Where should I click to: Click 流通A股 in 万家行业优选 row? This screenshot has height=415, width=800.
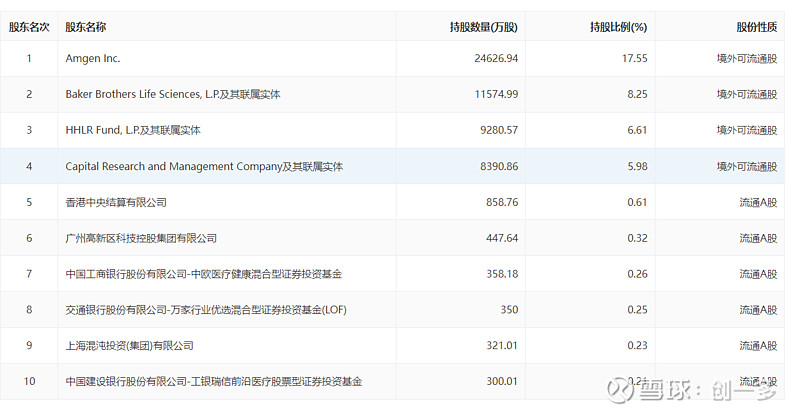(x=758, y=310)
